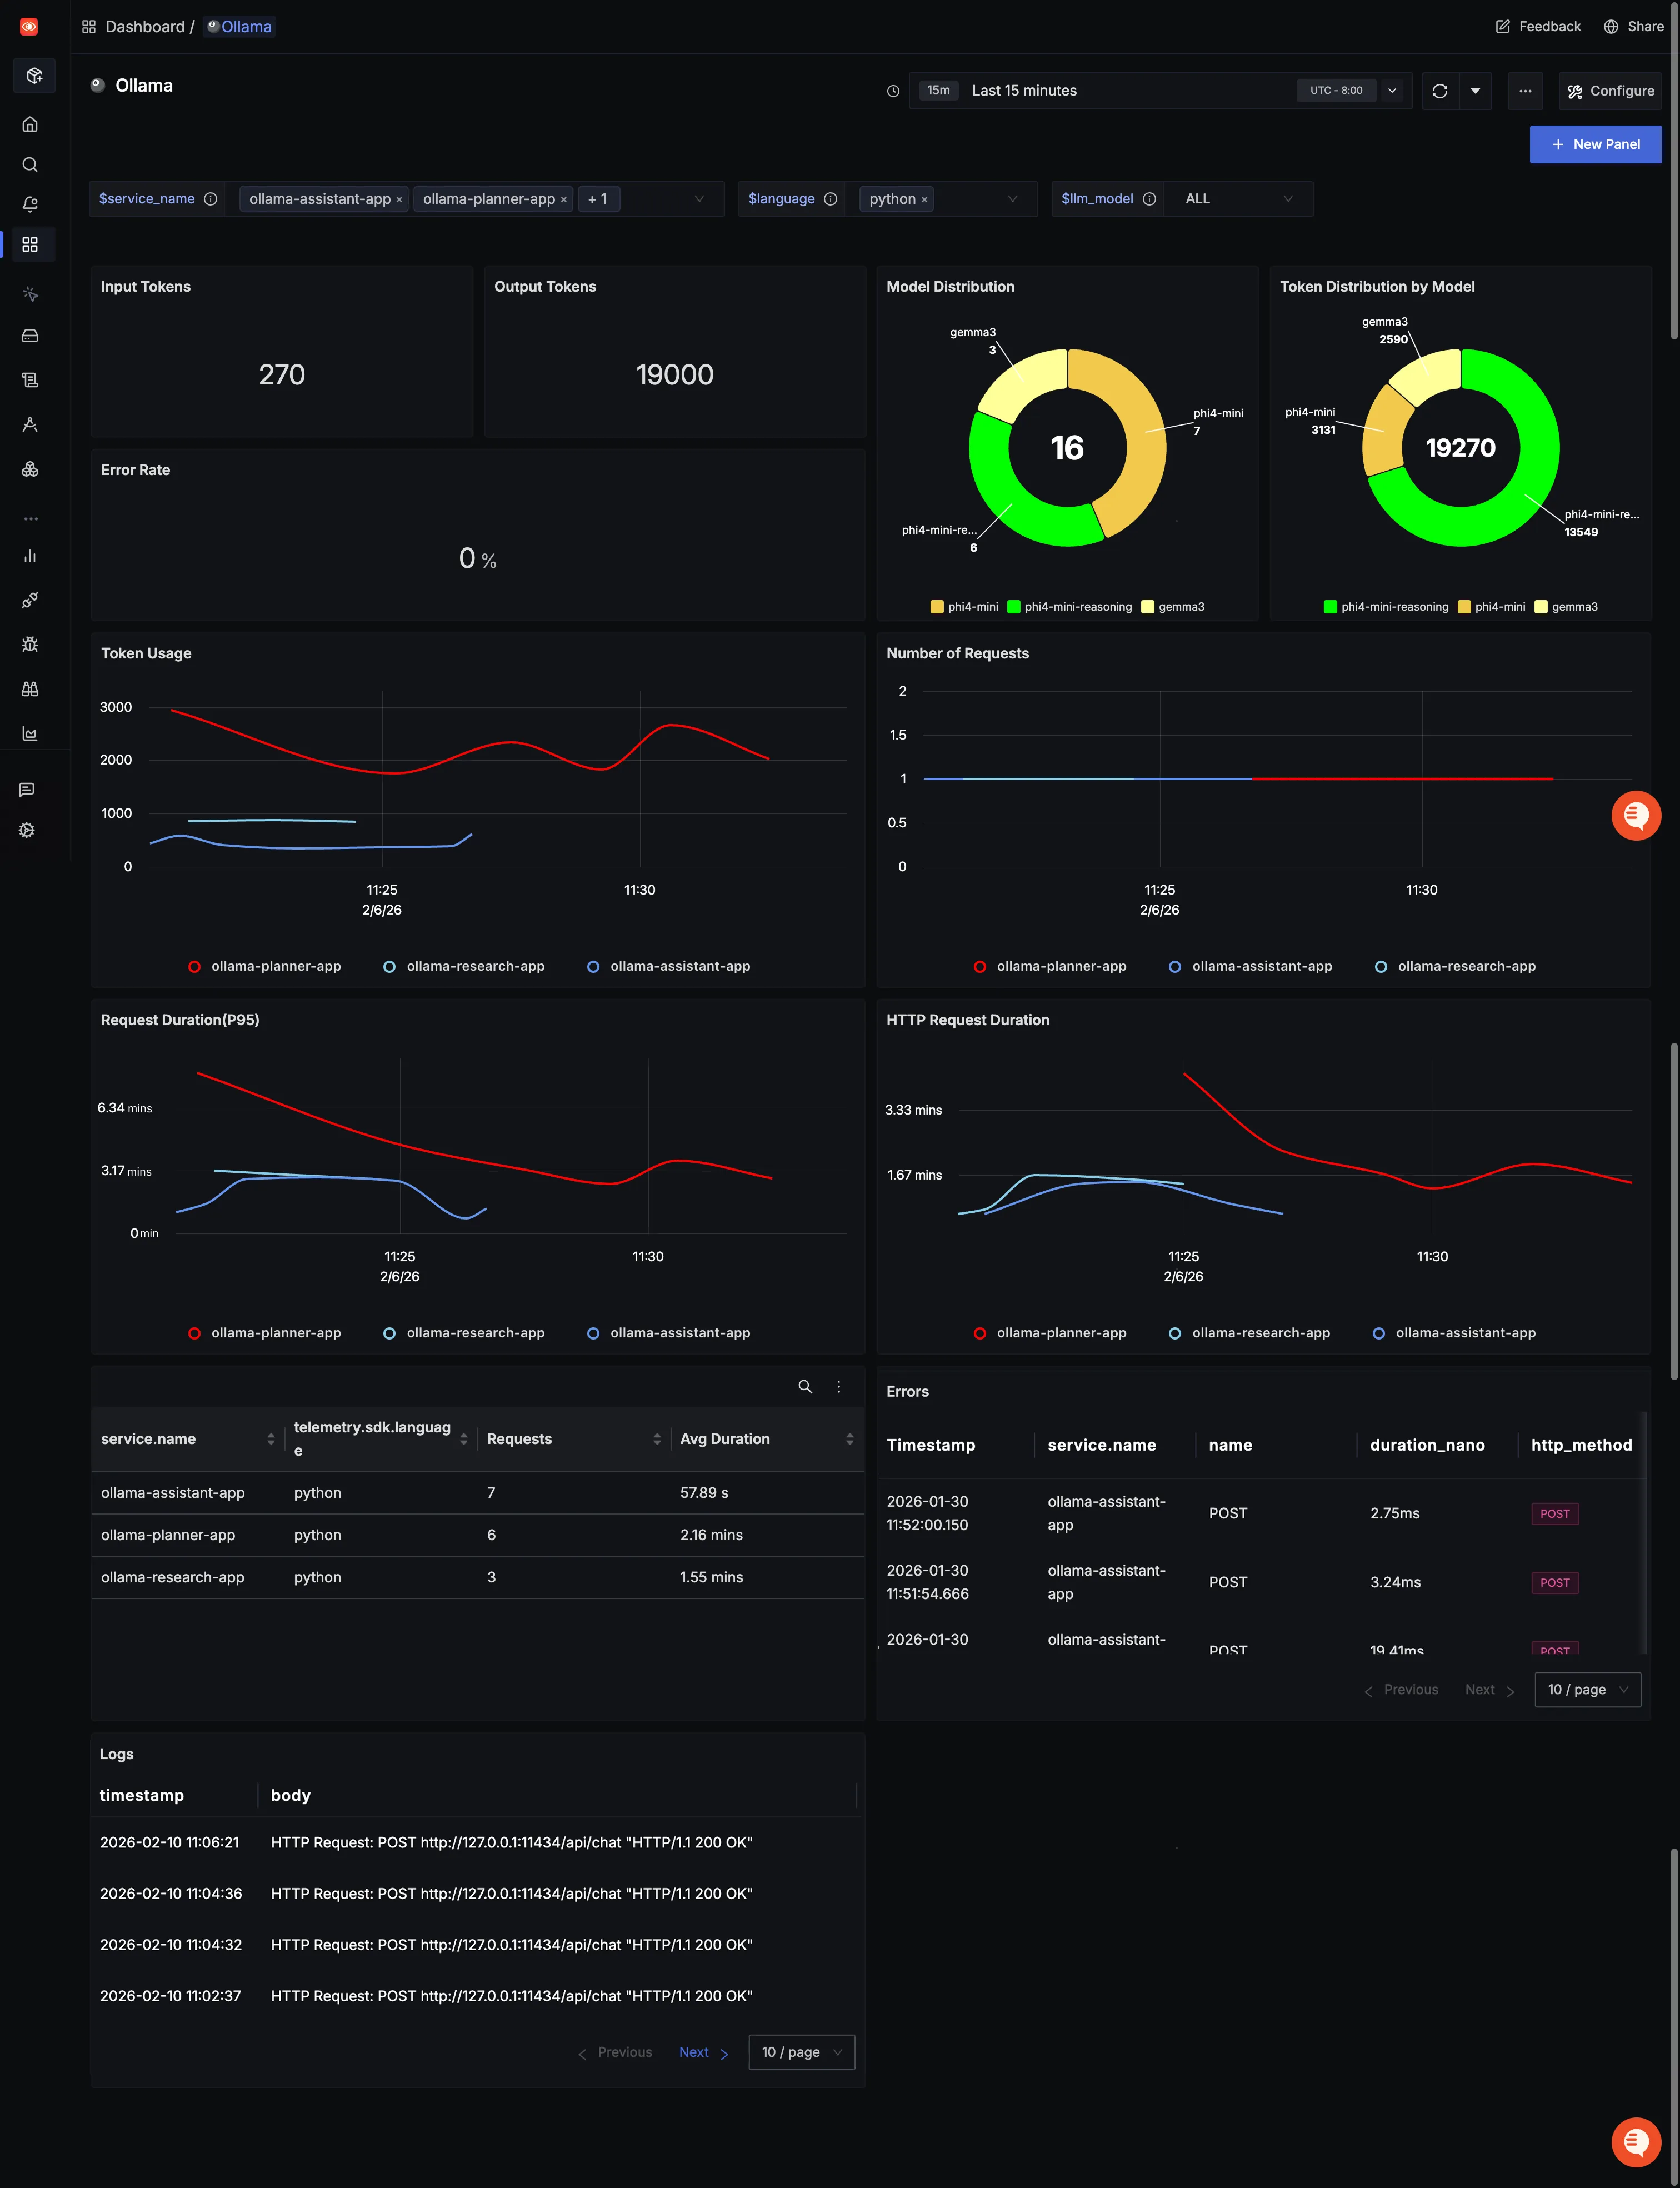Click the New Panel button
The width and height of the screenshot is (1680, 2188).
click(1595, 144)
